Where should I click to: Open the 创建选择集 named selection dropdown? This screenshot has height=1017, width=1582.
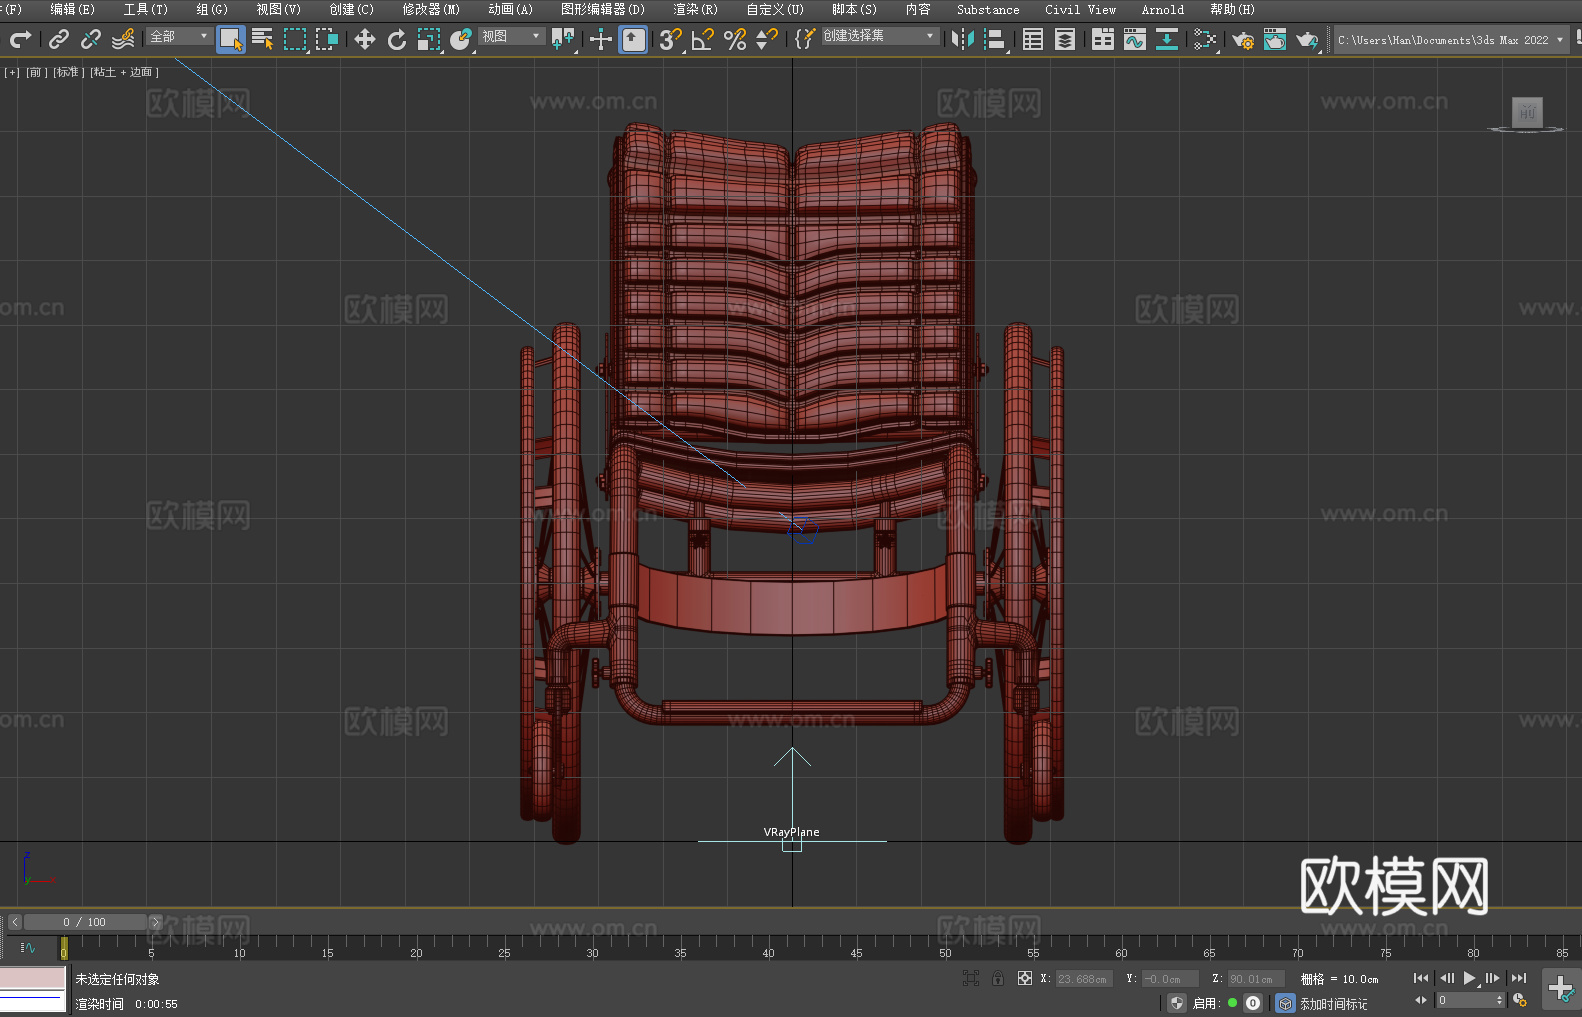click(x=879, y=36)
